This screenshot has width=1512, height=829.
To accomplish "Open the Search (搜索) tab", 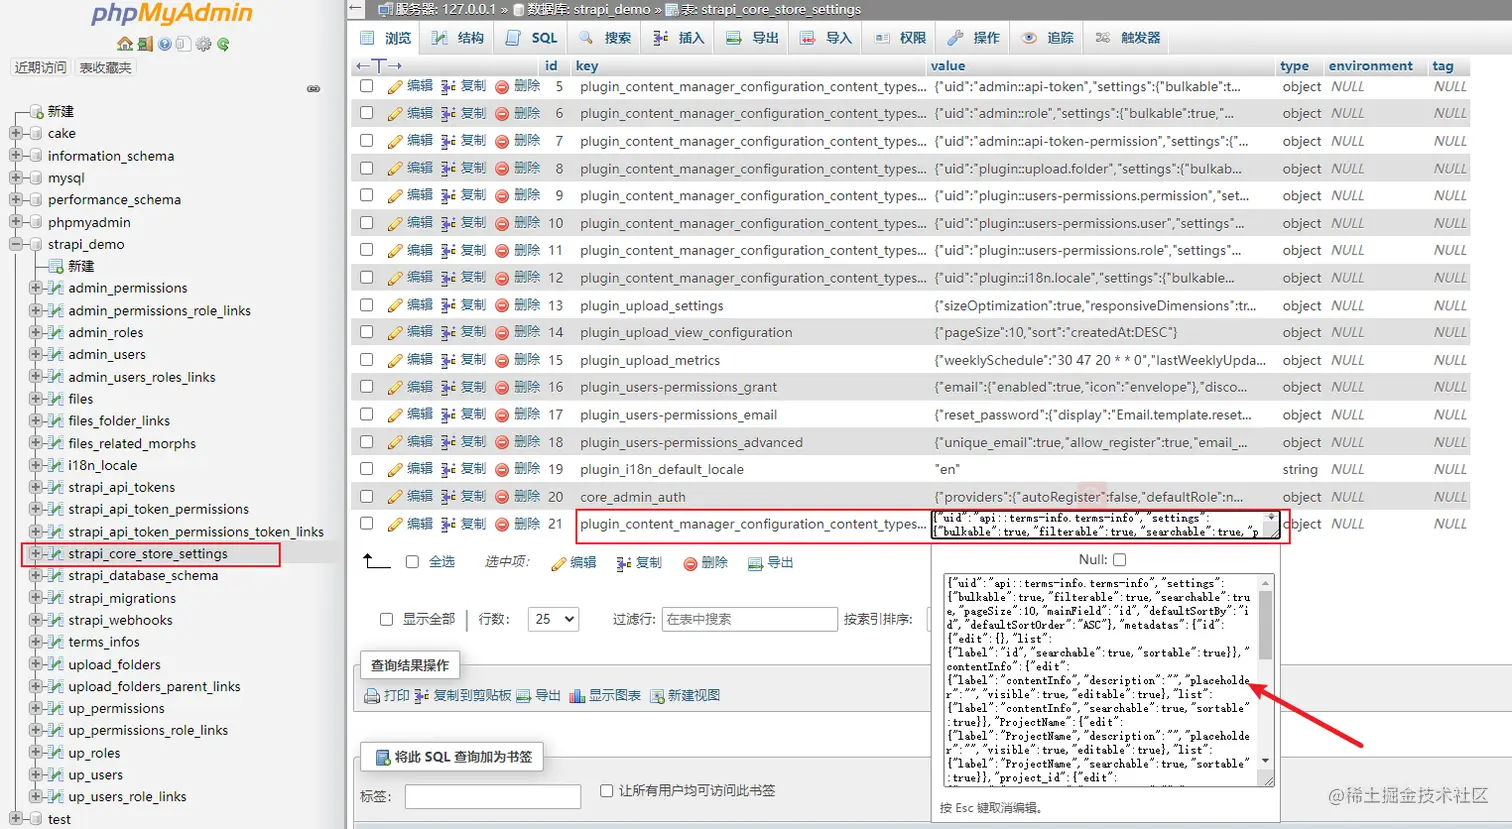I will click(606, 38).
